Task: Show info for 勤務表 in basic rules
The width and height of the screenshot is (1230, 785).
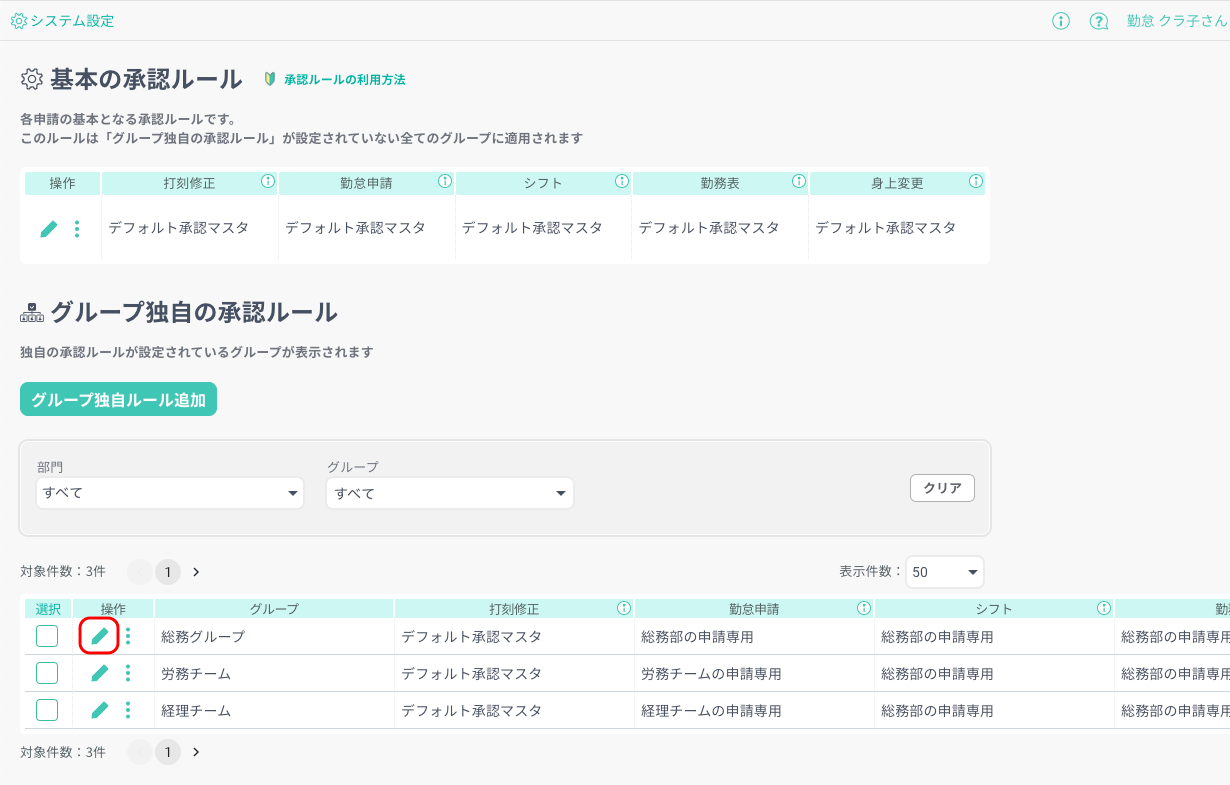Action: pyautogui.click(x=798, y=182)
